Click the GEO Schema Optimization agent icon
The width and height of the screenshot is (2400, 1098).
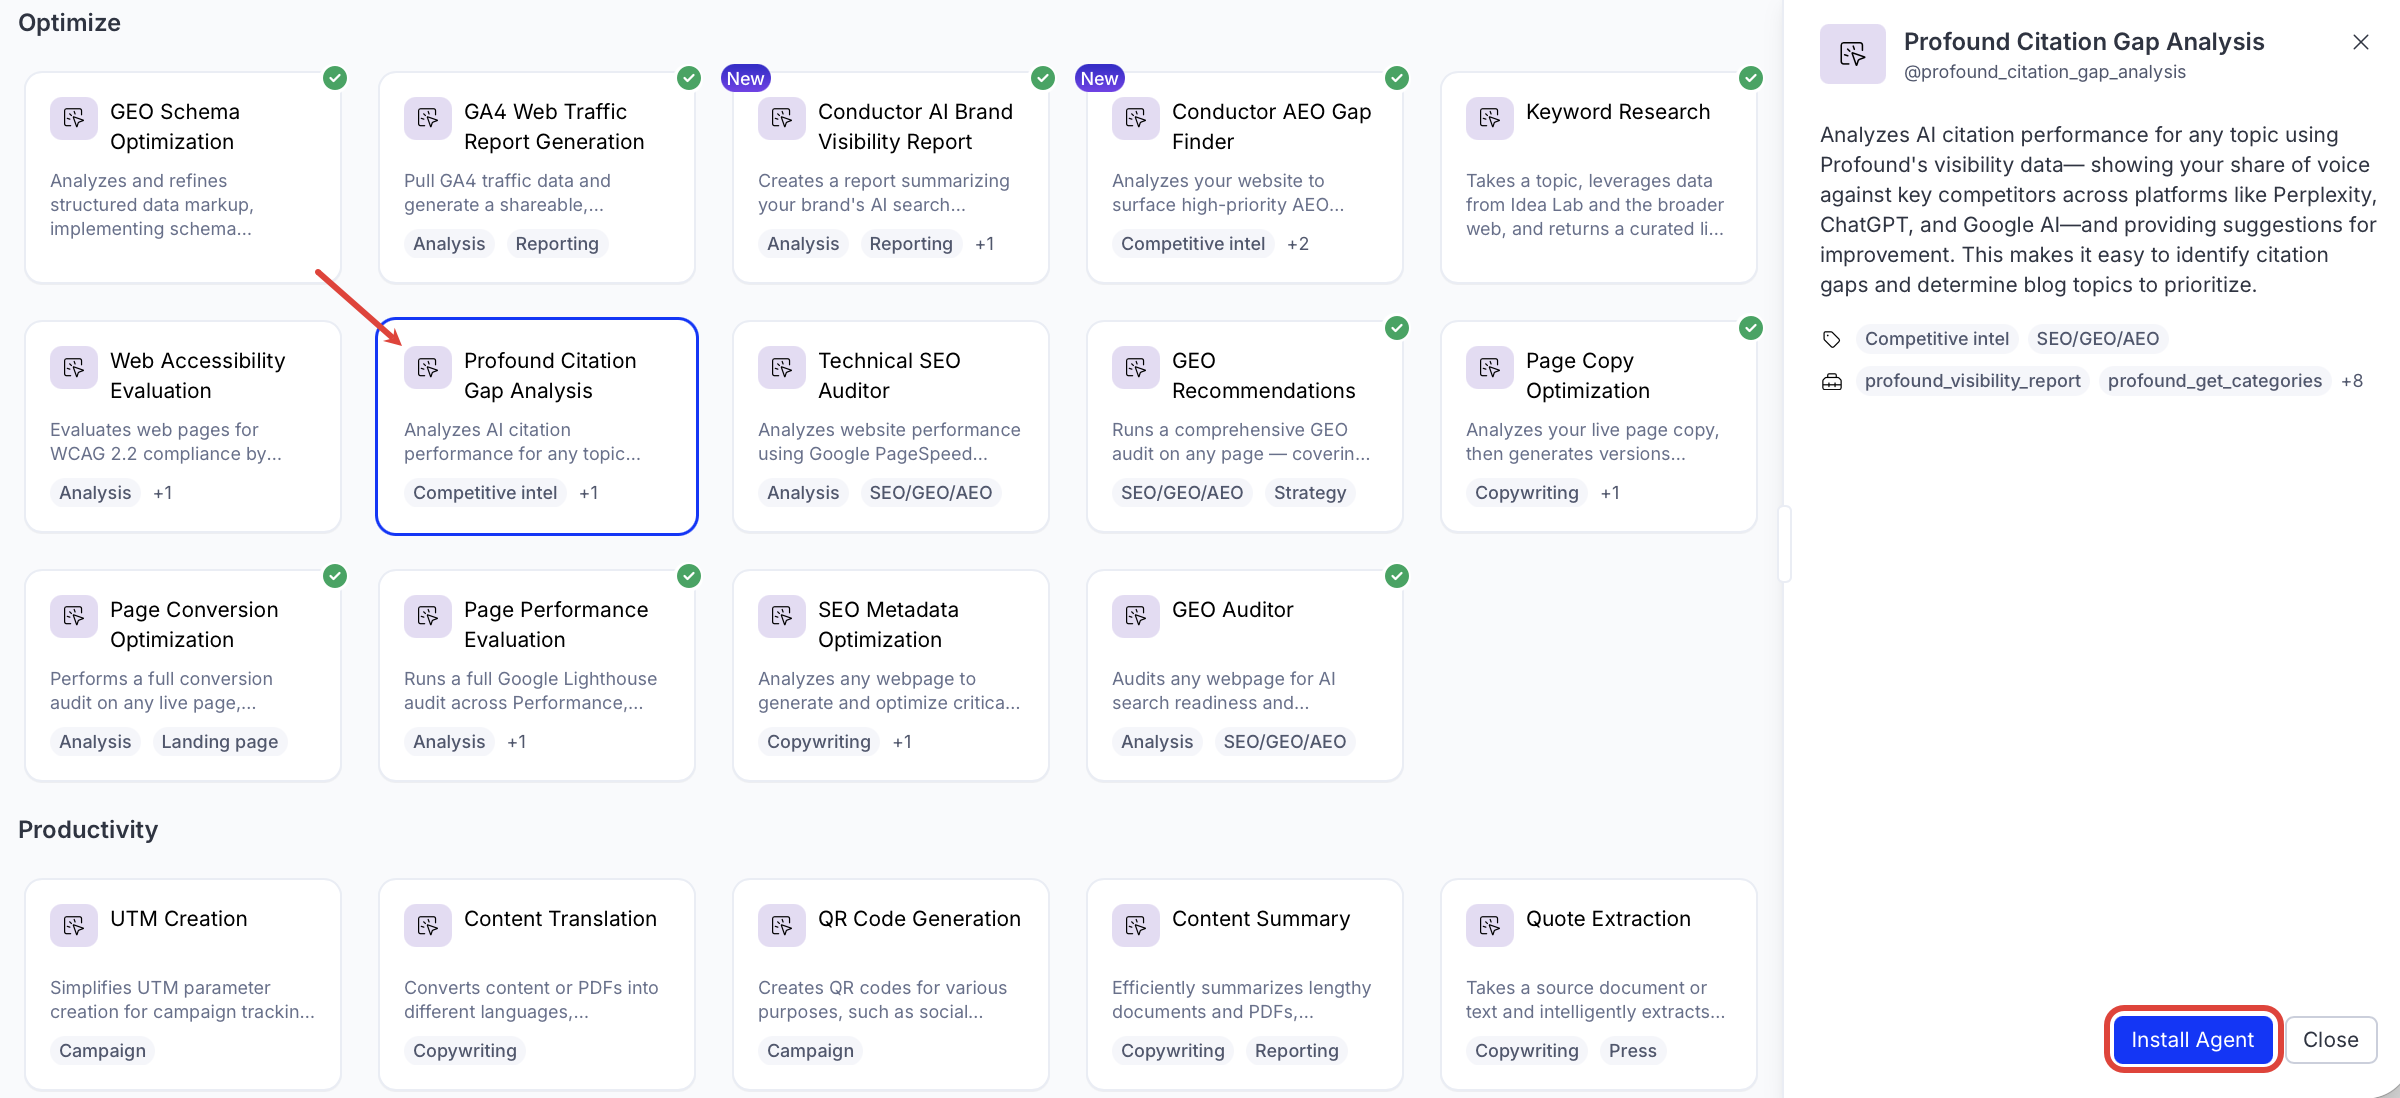click(74, 118)
